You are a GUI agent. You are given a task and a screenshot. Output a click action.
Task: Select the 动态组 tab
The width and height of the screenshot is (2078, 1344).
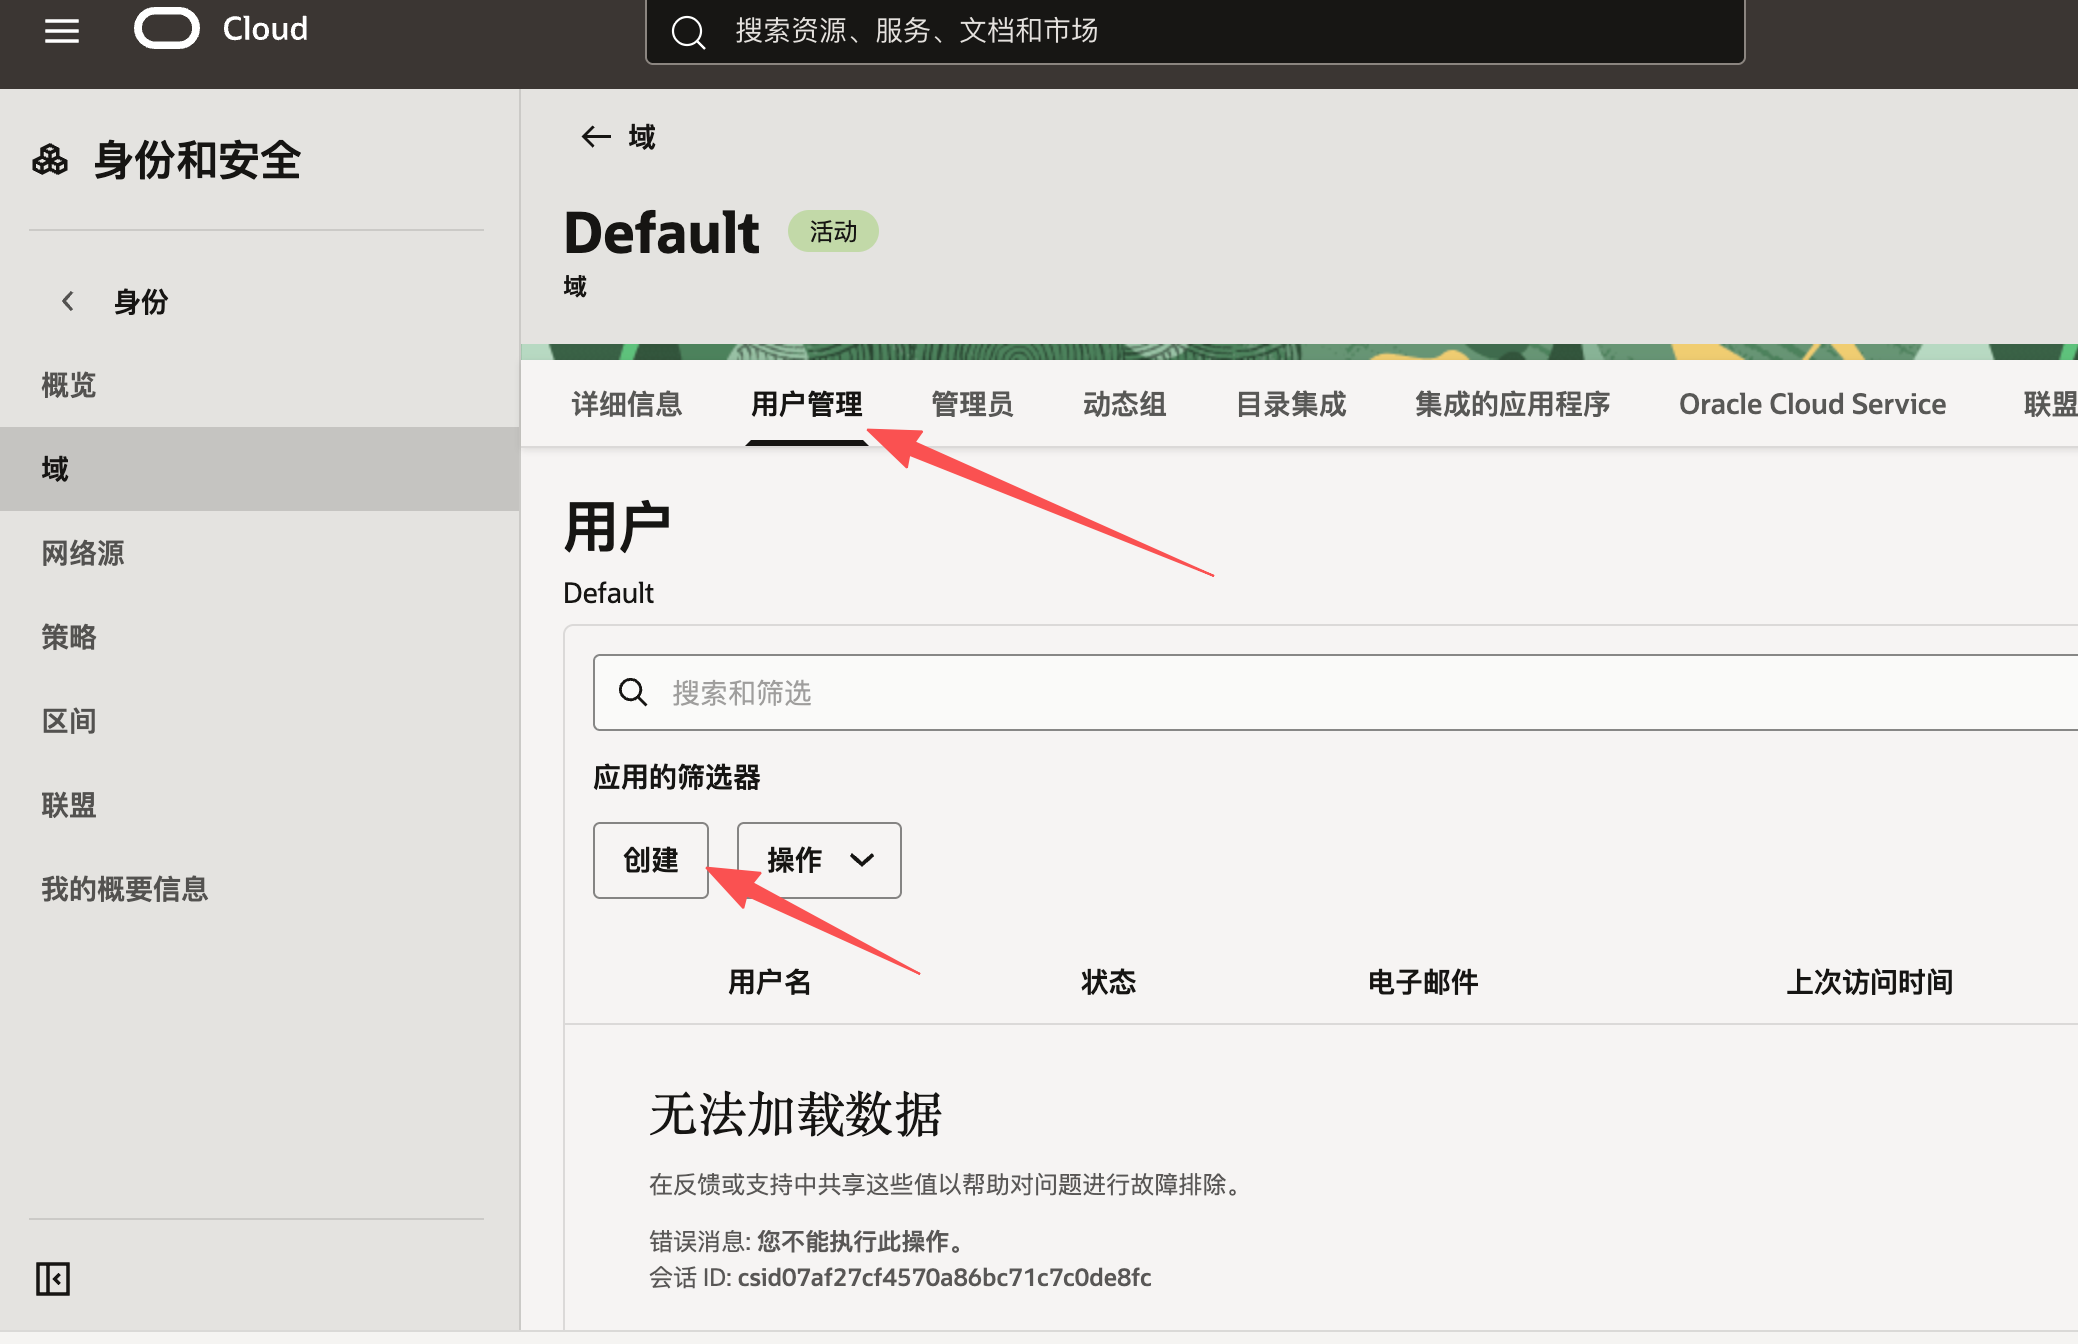pyautogui.click(x=1124, y=404)
